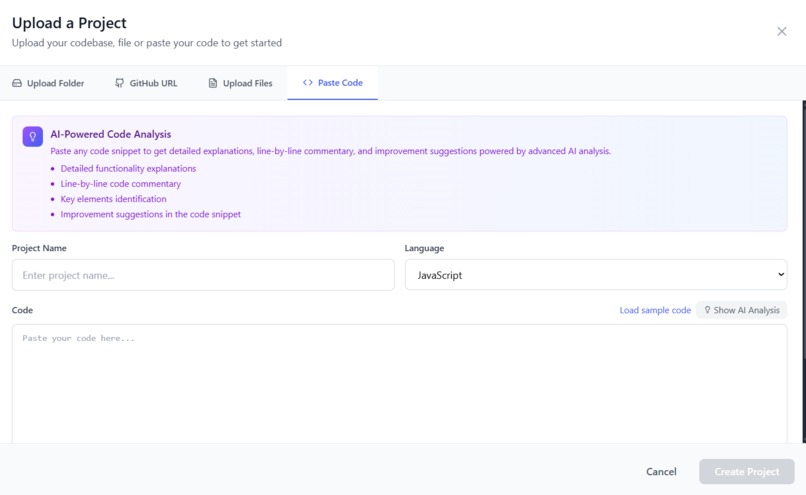Click the lightbulb AI-Powered Code Analysis icon

(x=32, y=137)
